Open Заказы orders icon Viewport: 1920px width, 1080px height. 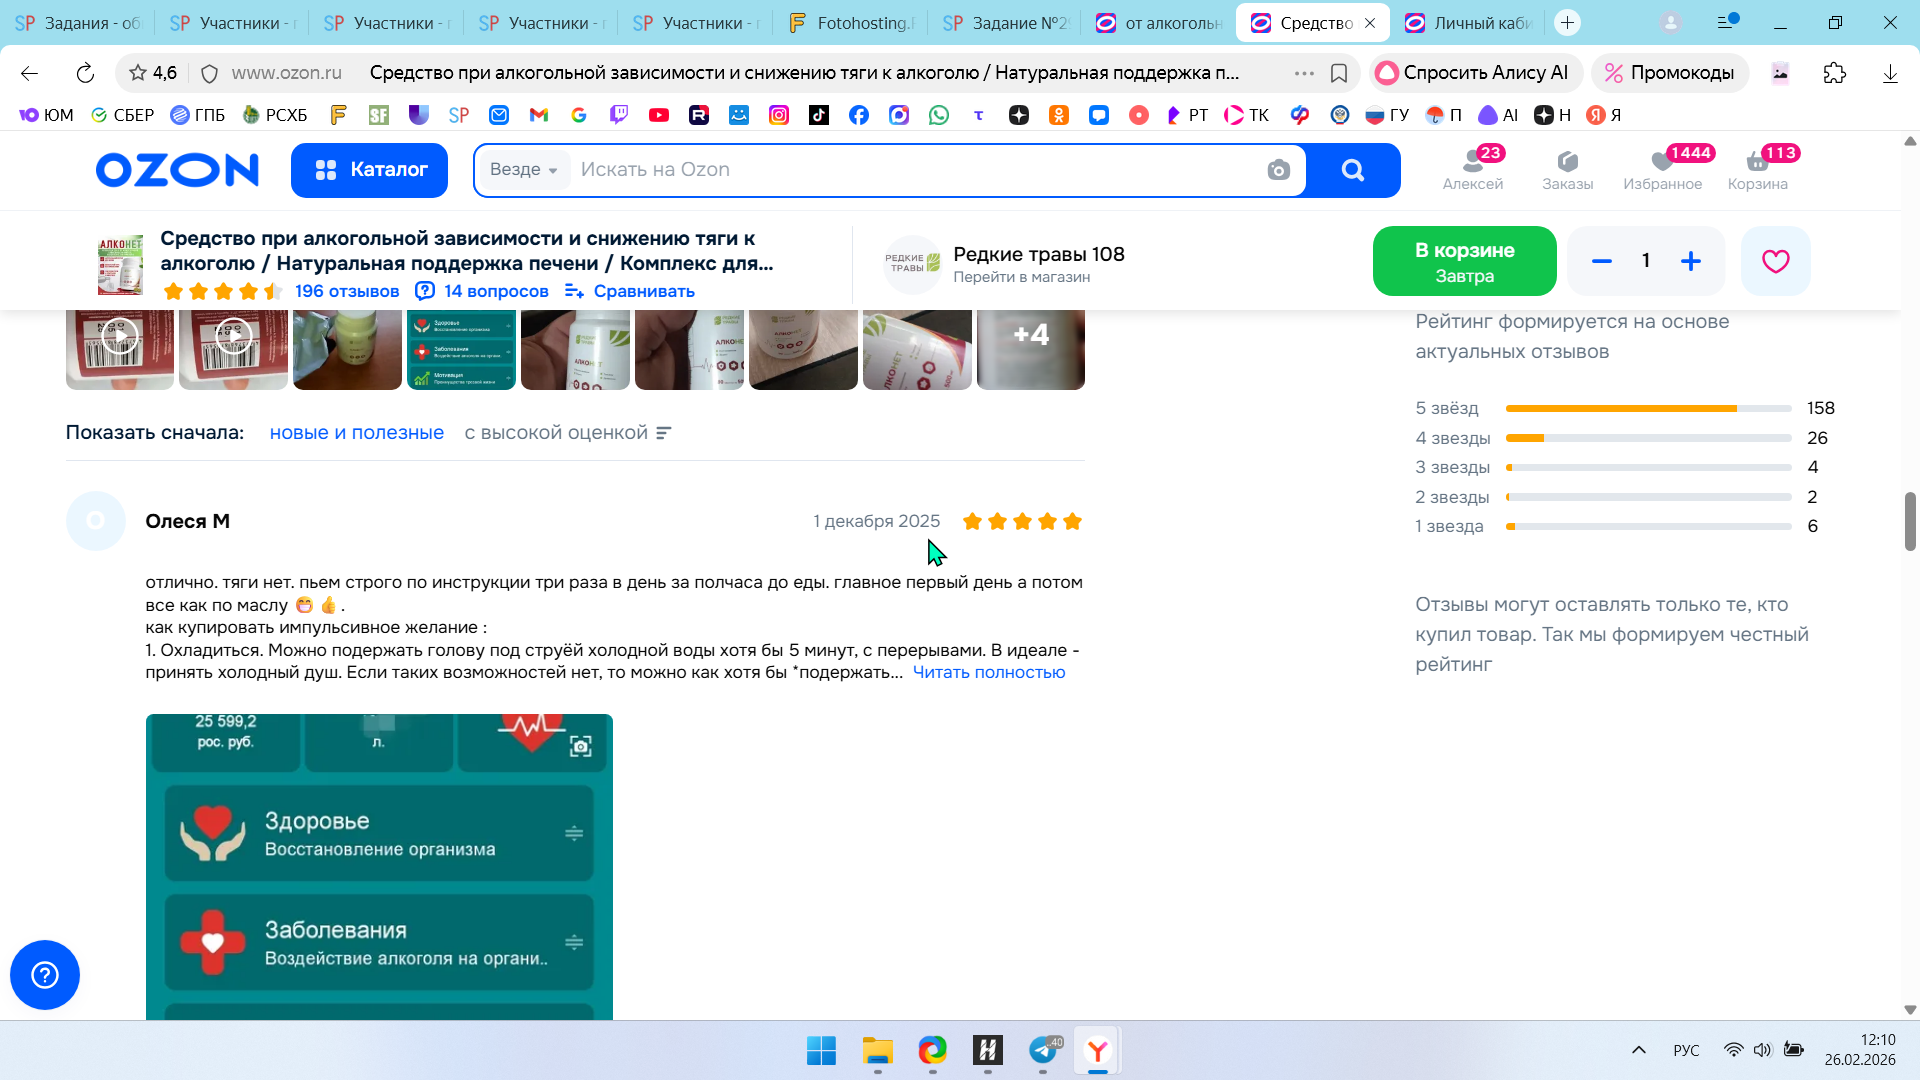1567,169
